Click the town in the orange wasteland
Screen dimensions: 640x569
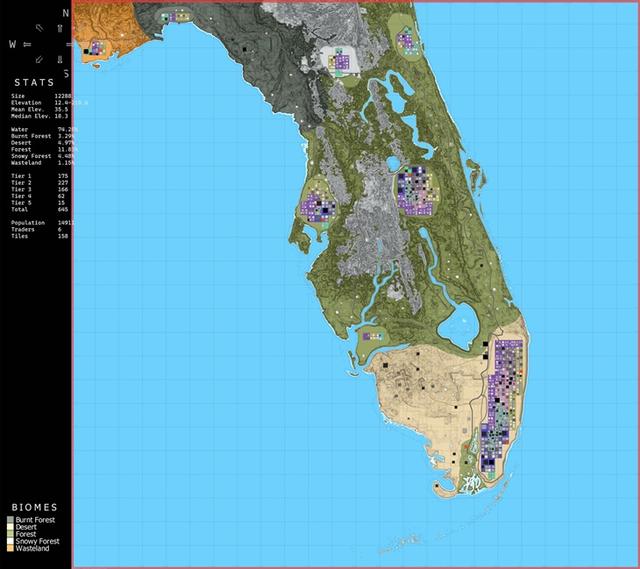(95, 49)
